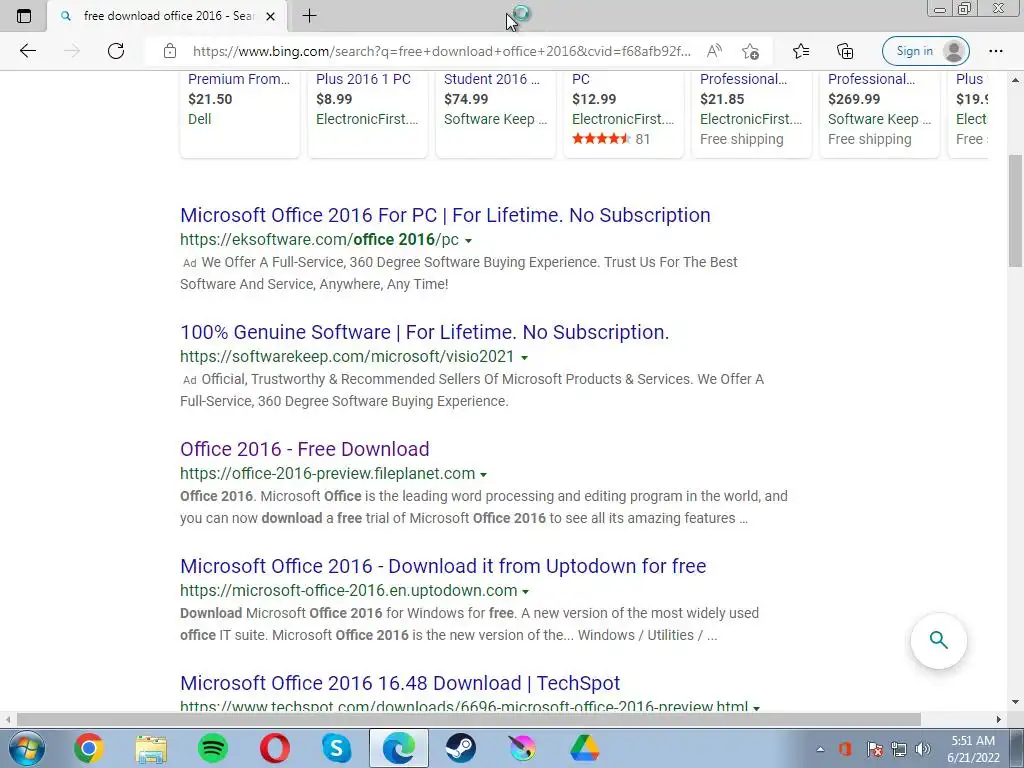
Task: Open a new tab with plus button
Action: pyautogui.click(x=310, y=16)
